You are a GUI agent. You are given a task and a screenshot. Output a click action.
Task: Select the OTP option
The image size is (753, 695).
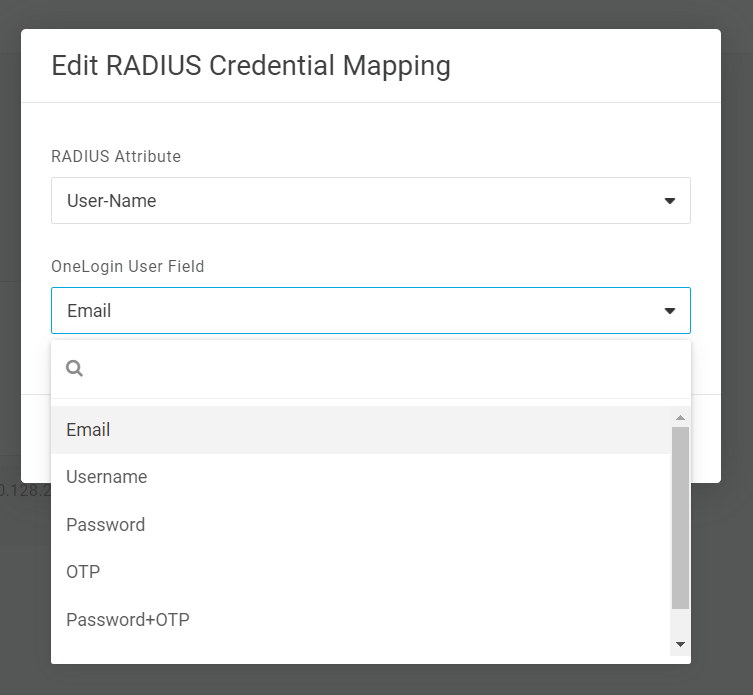(361, 572)
